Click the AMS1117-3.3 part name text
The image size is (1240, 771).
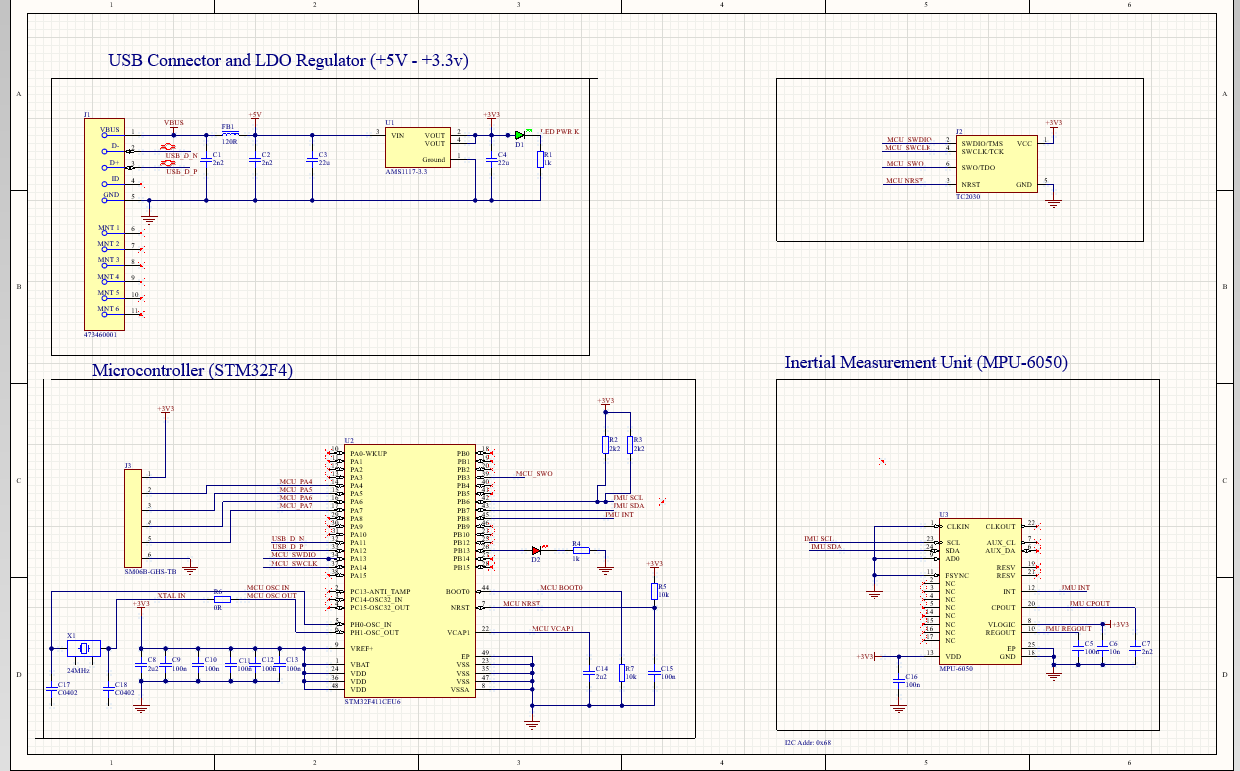coord(406,172)
